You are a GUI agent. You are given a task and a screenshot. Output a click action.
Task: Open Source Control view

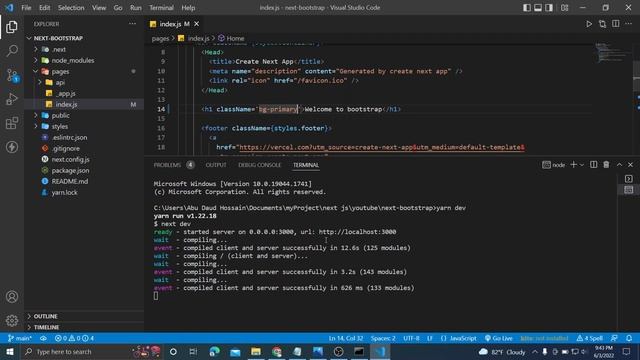12,75
